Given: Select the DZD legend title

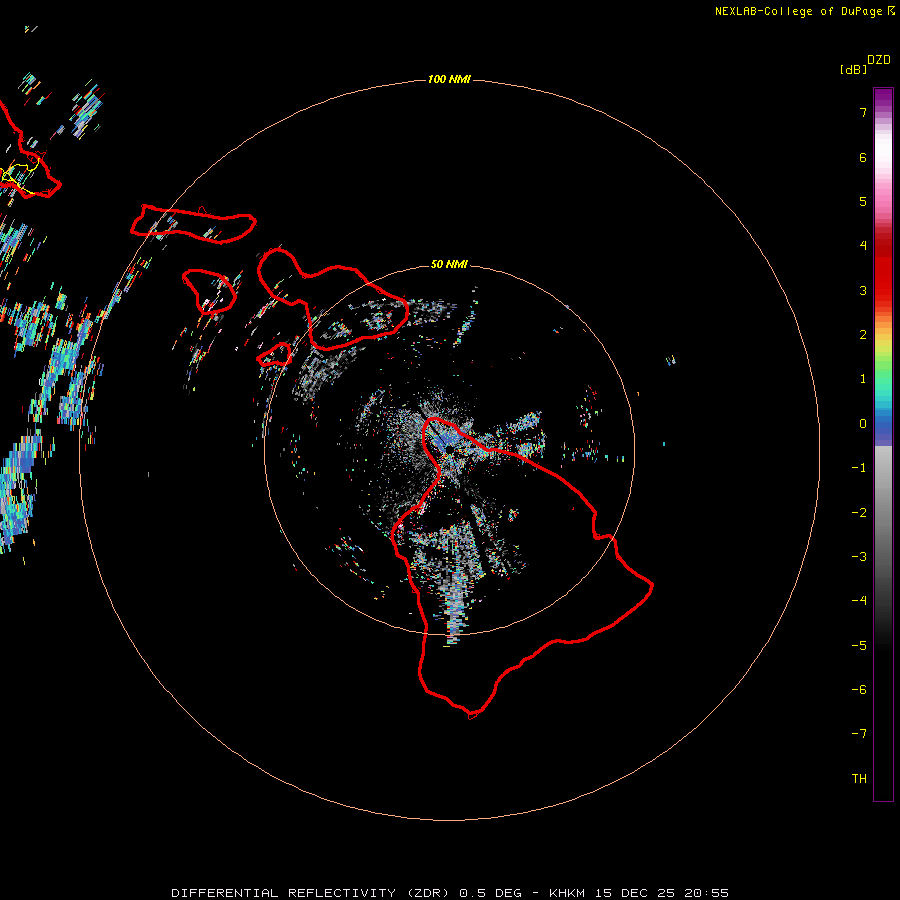Looking at the screenshot, I should point(879,60).
